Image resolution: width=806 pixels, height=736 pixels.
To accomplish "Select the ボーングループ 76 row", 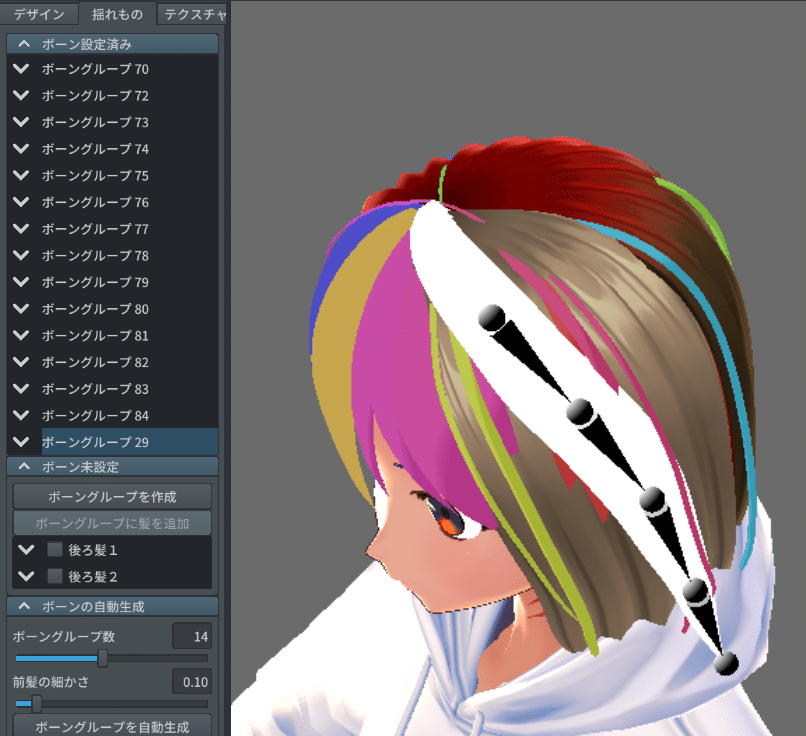I will [x=130, y=203].
